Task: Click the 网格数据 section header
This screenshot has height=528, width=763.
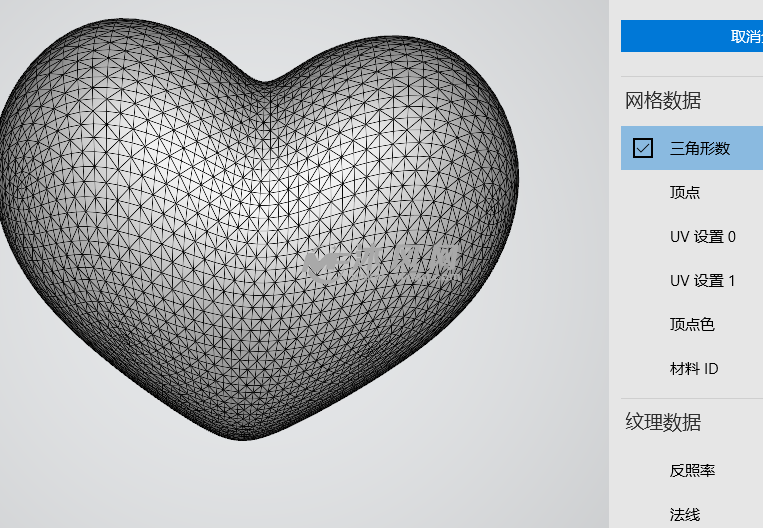Action: click(x=663, y=100)
